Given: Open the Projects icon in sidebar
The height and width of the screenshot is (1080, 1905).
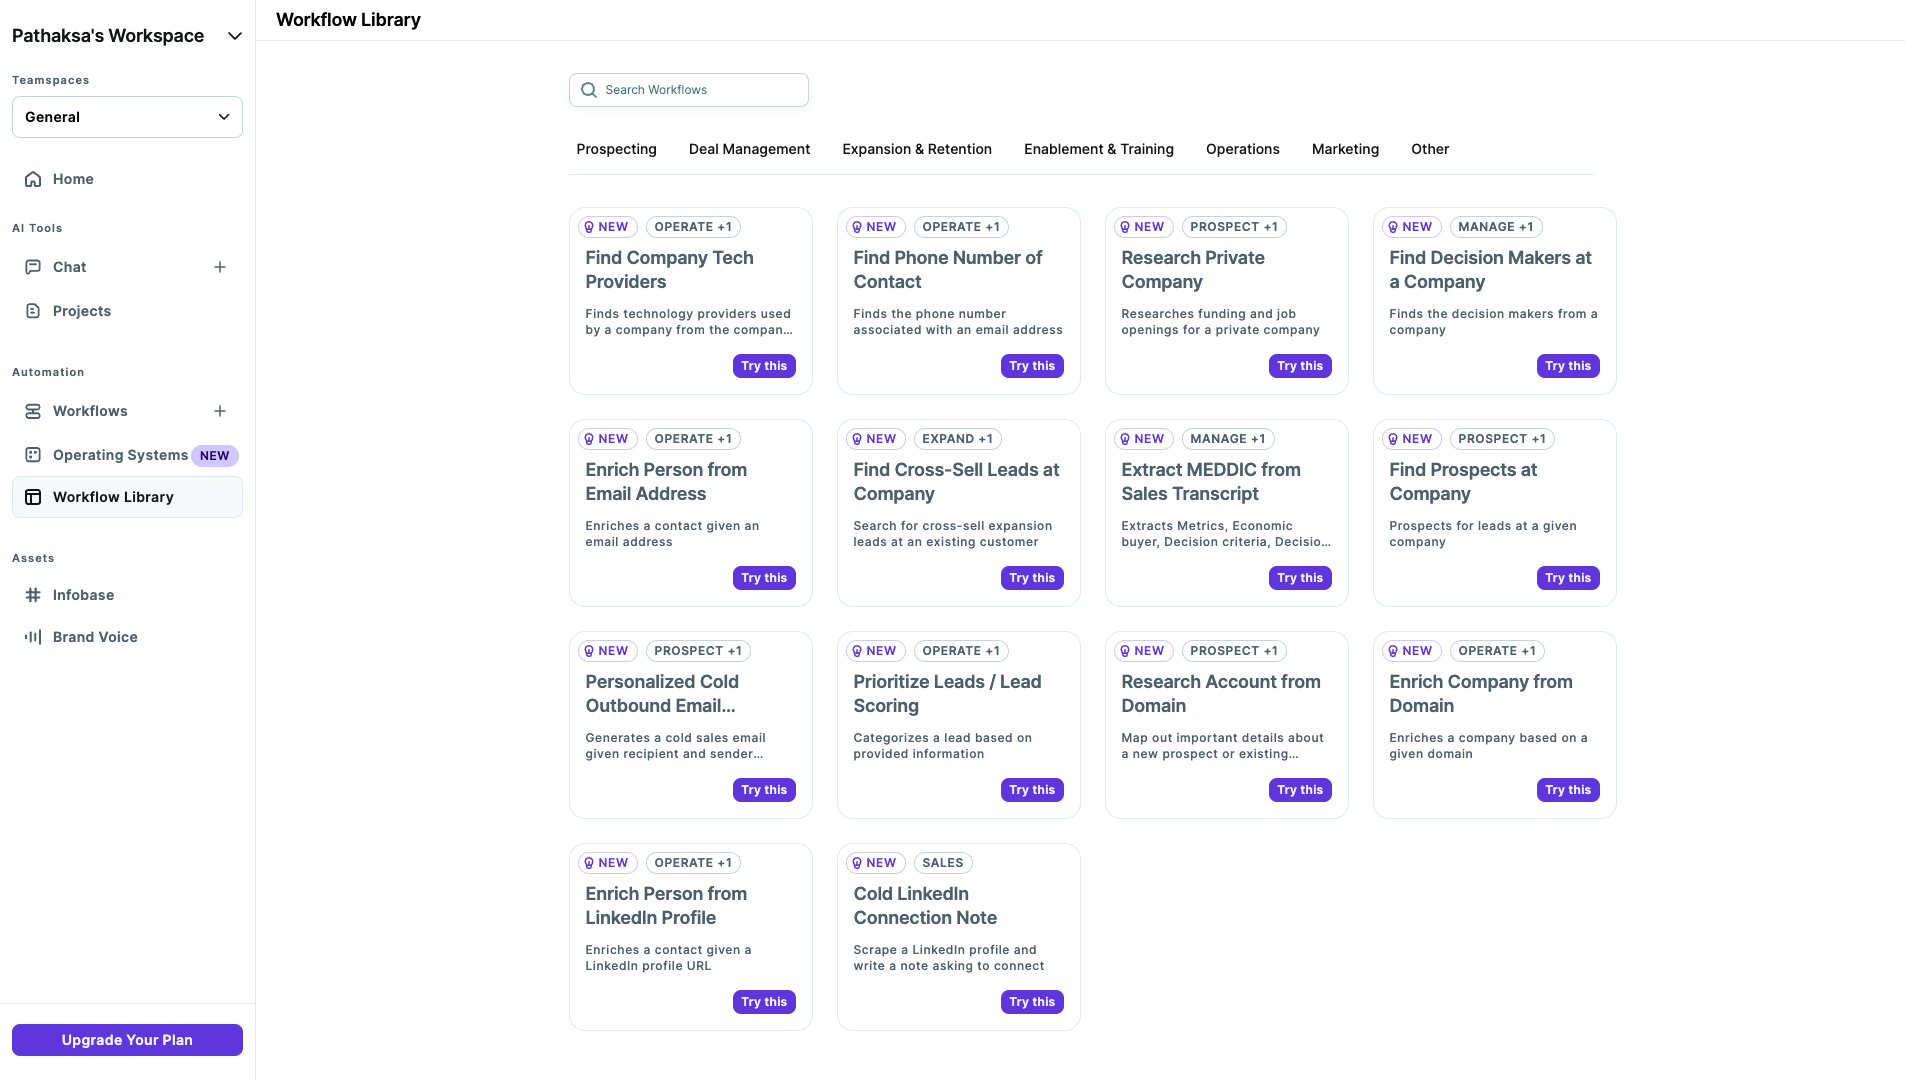Looking at the screenshot, I should (34, 311).
